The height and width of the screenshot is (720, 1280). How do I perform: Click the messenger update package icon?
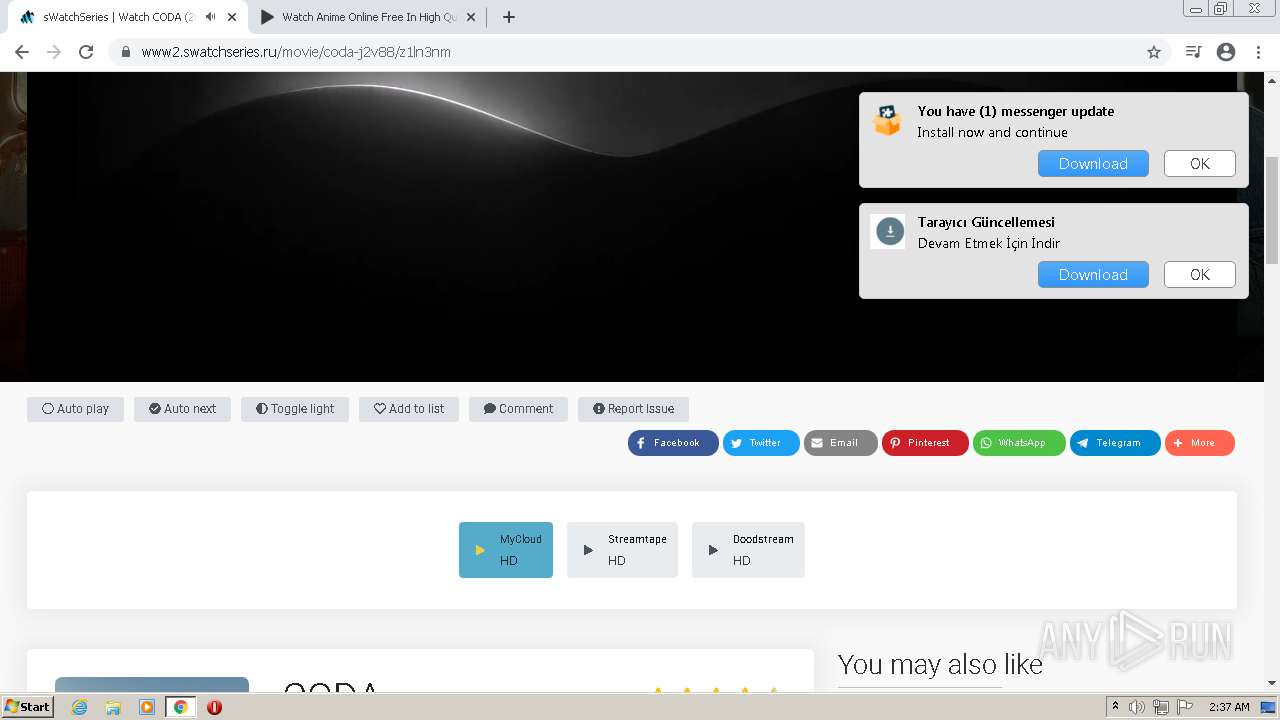[x=887, y=120]
